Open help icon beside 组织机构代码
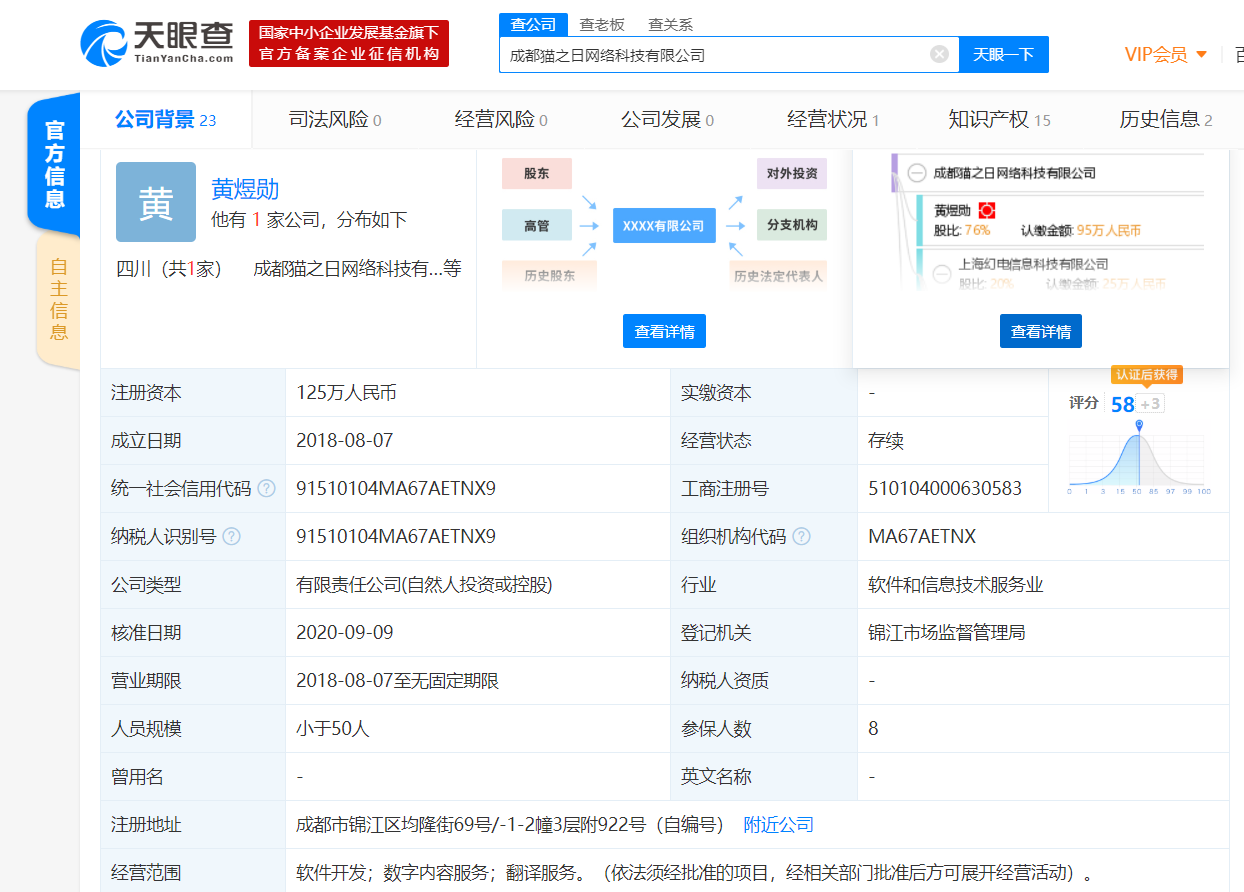This screenshot has width=1244, height=892. pos(801,537)
